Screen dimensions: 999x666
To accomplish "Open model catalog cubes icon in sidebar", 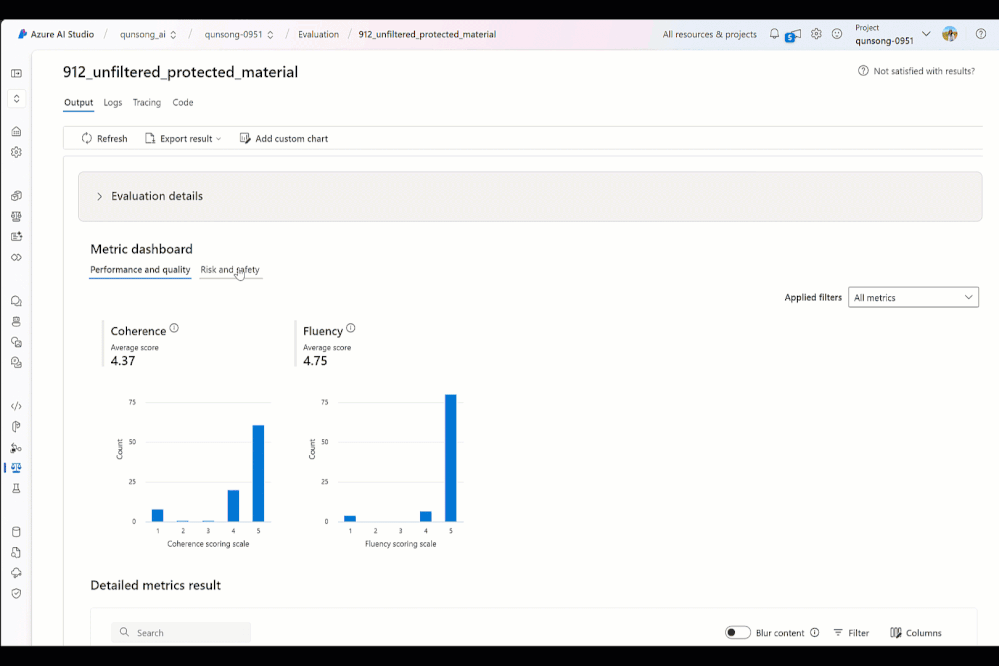I will (17, 196).
